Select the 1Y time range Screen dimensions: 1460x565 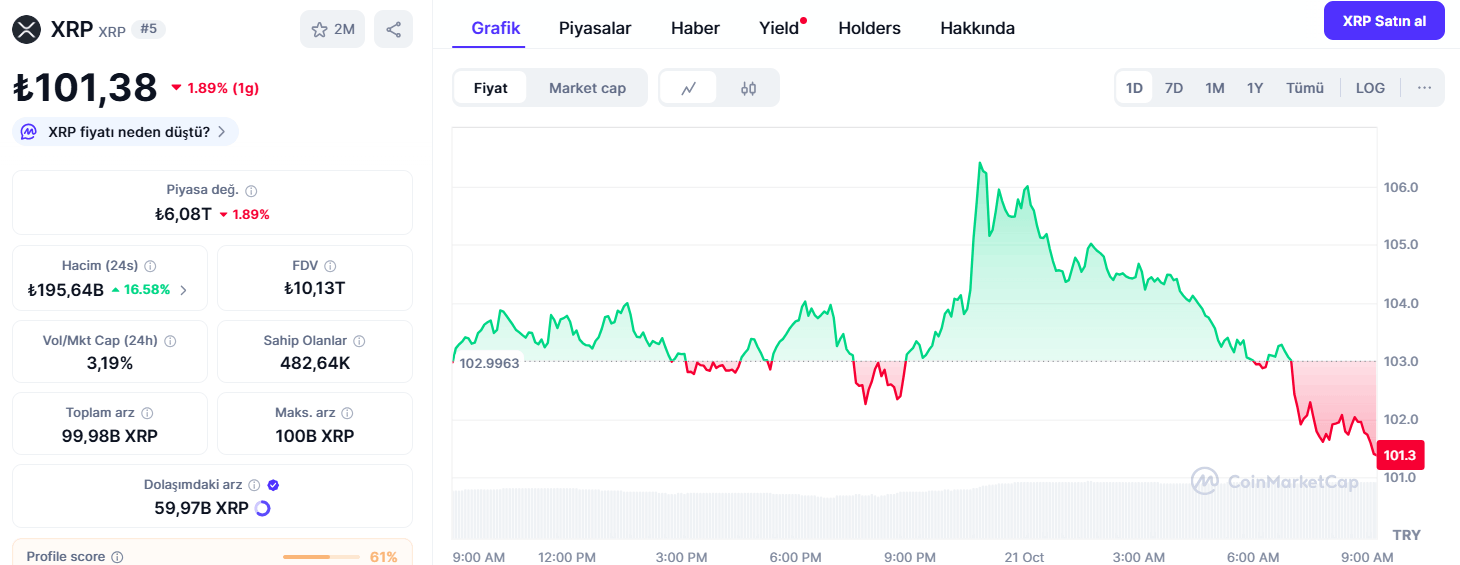[x=1255, y=88]
